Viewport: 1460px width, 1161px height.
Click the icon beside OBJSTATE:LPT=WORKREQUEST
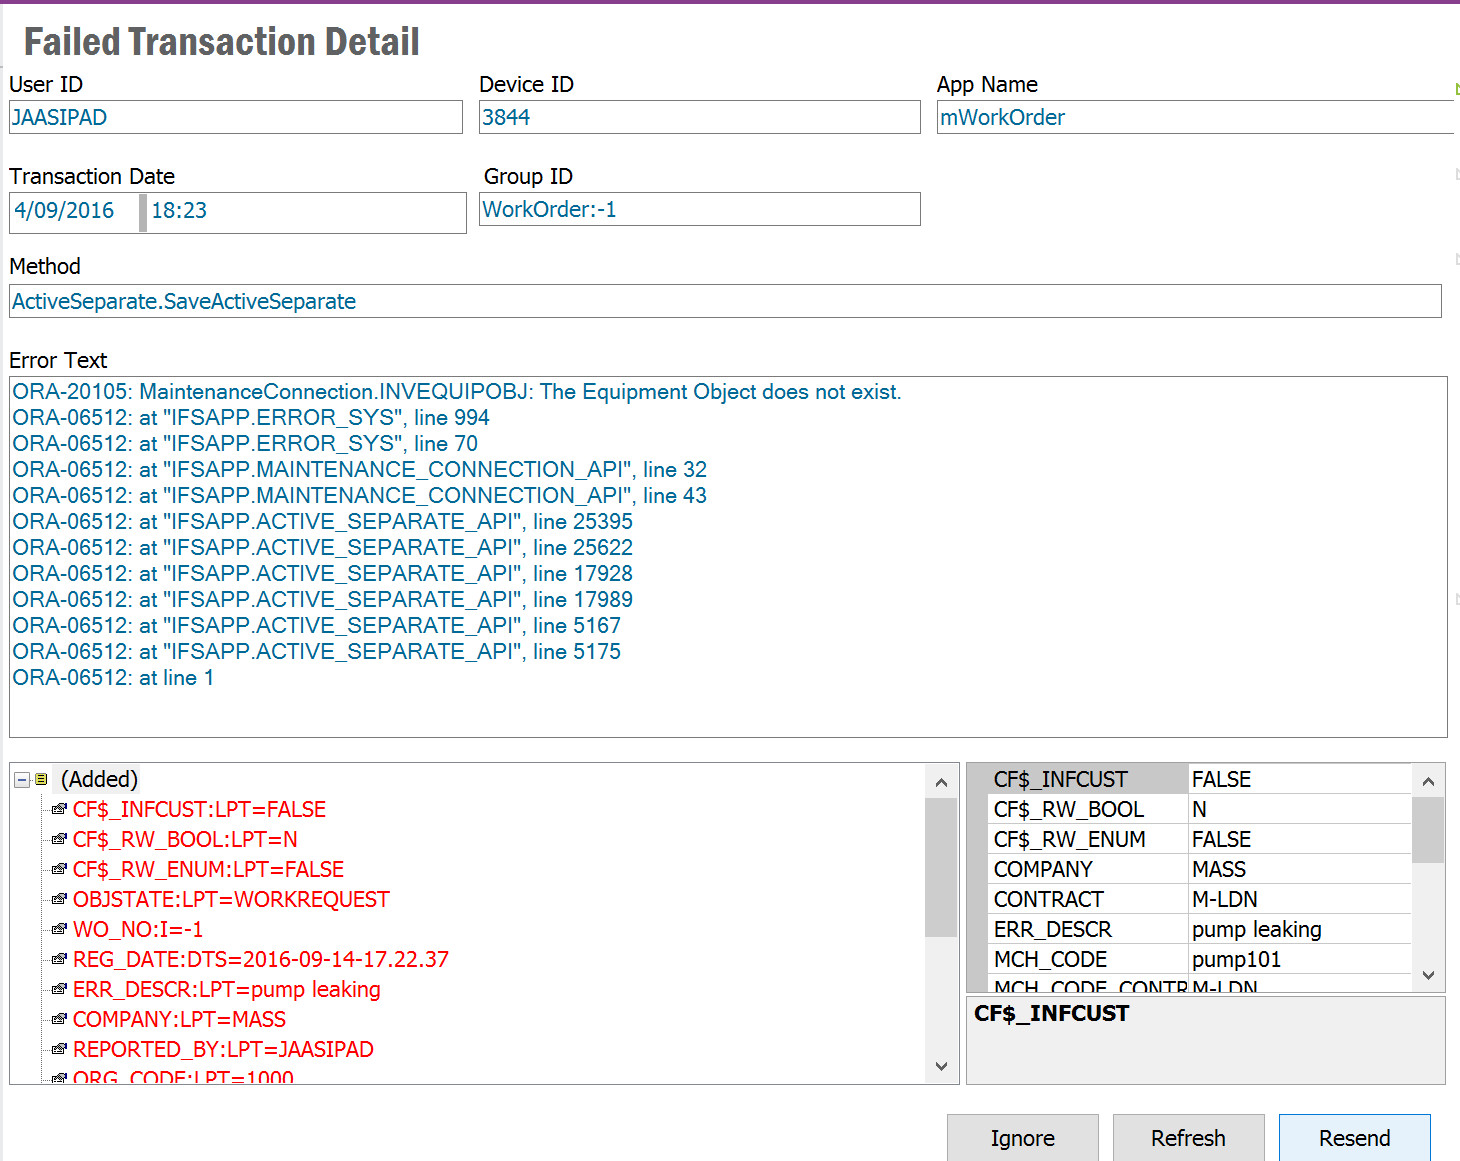tap(59, 899)
